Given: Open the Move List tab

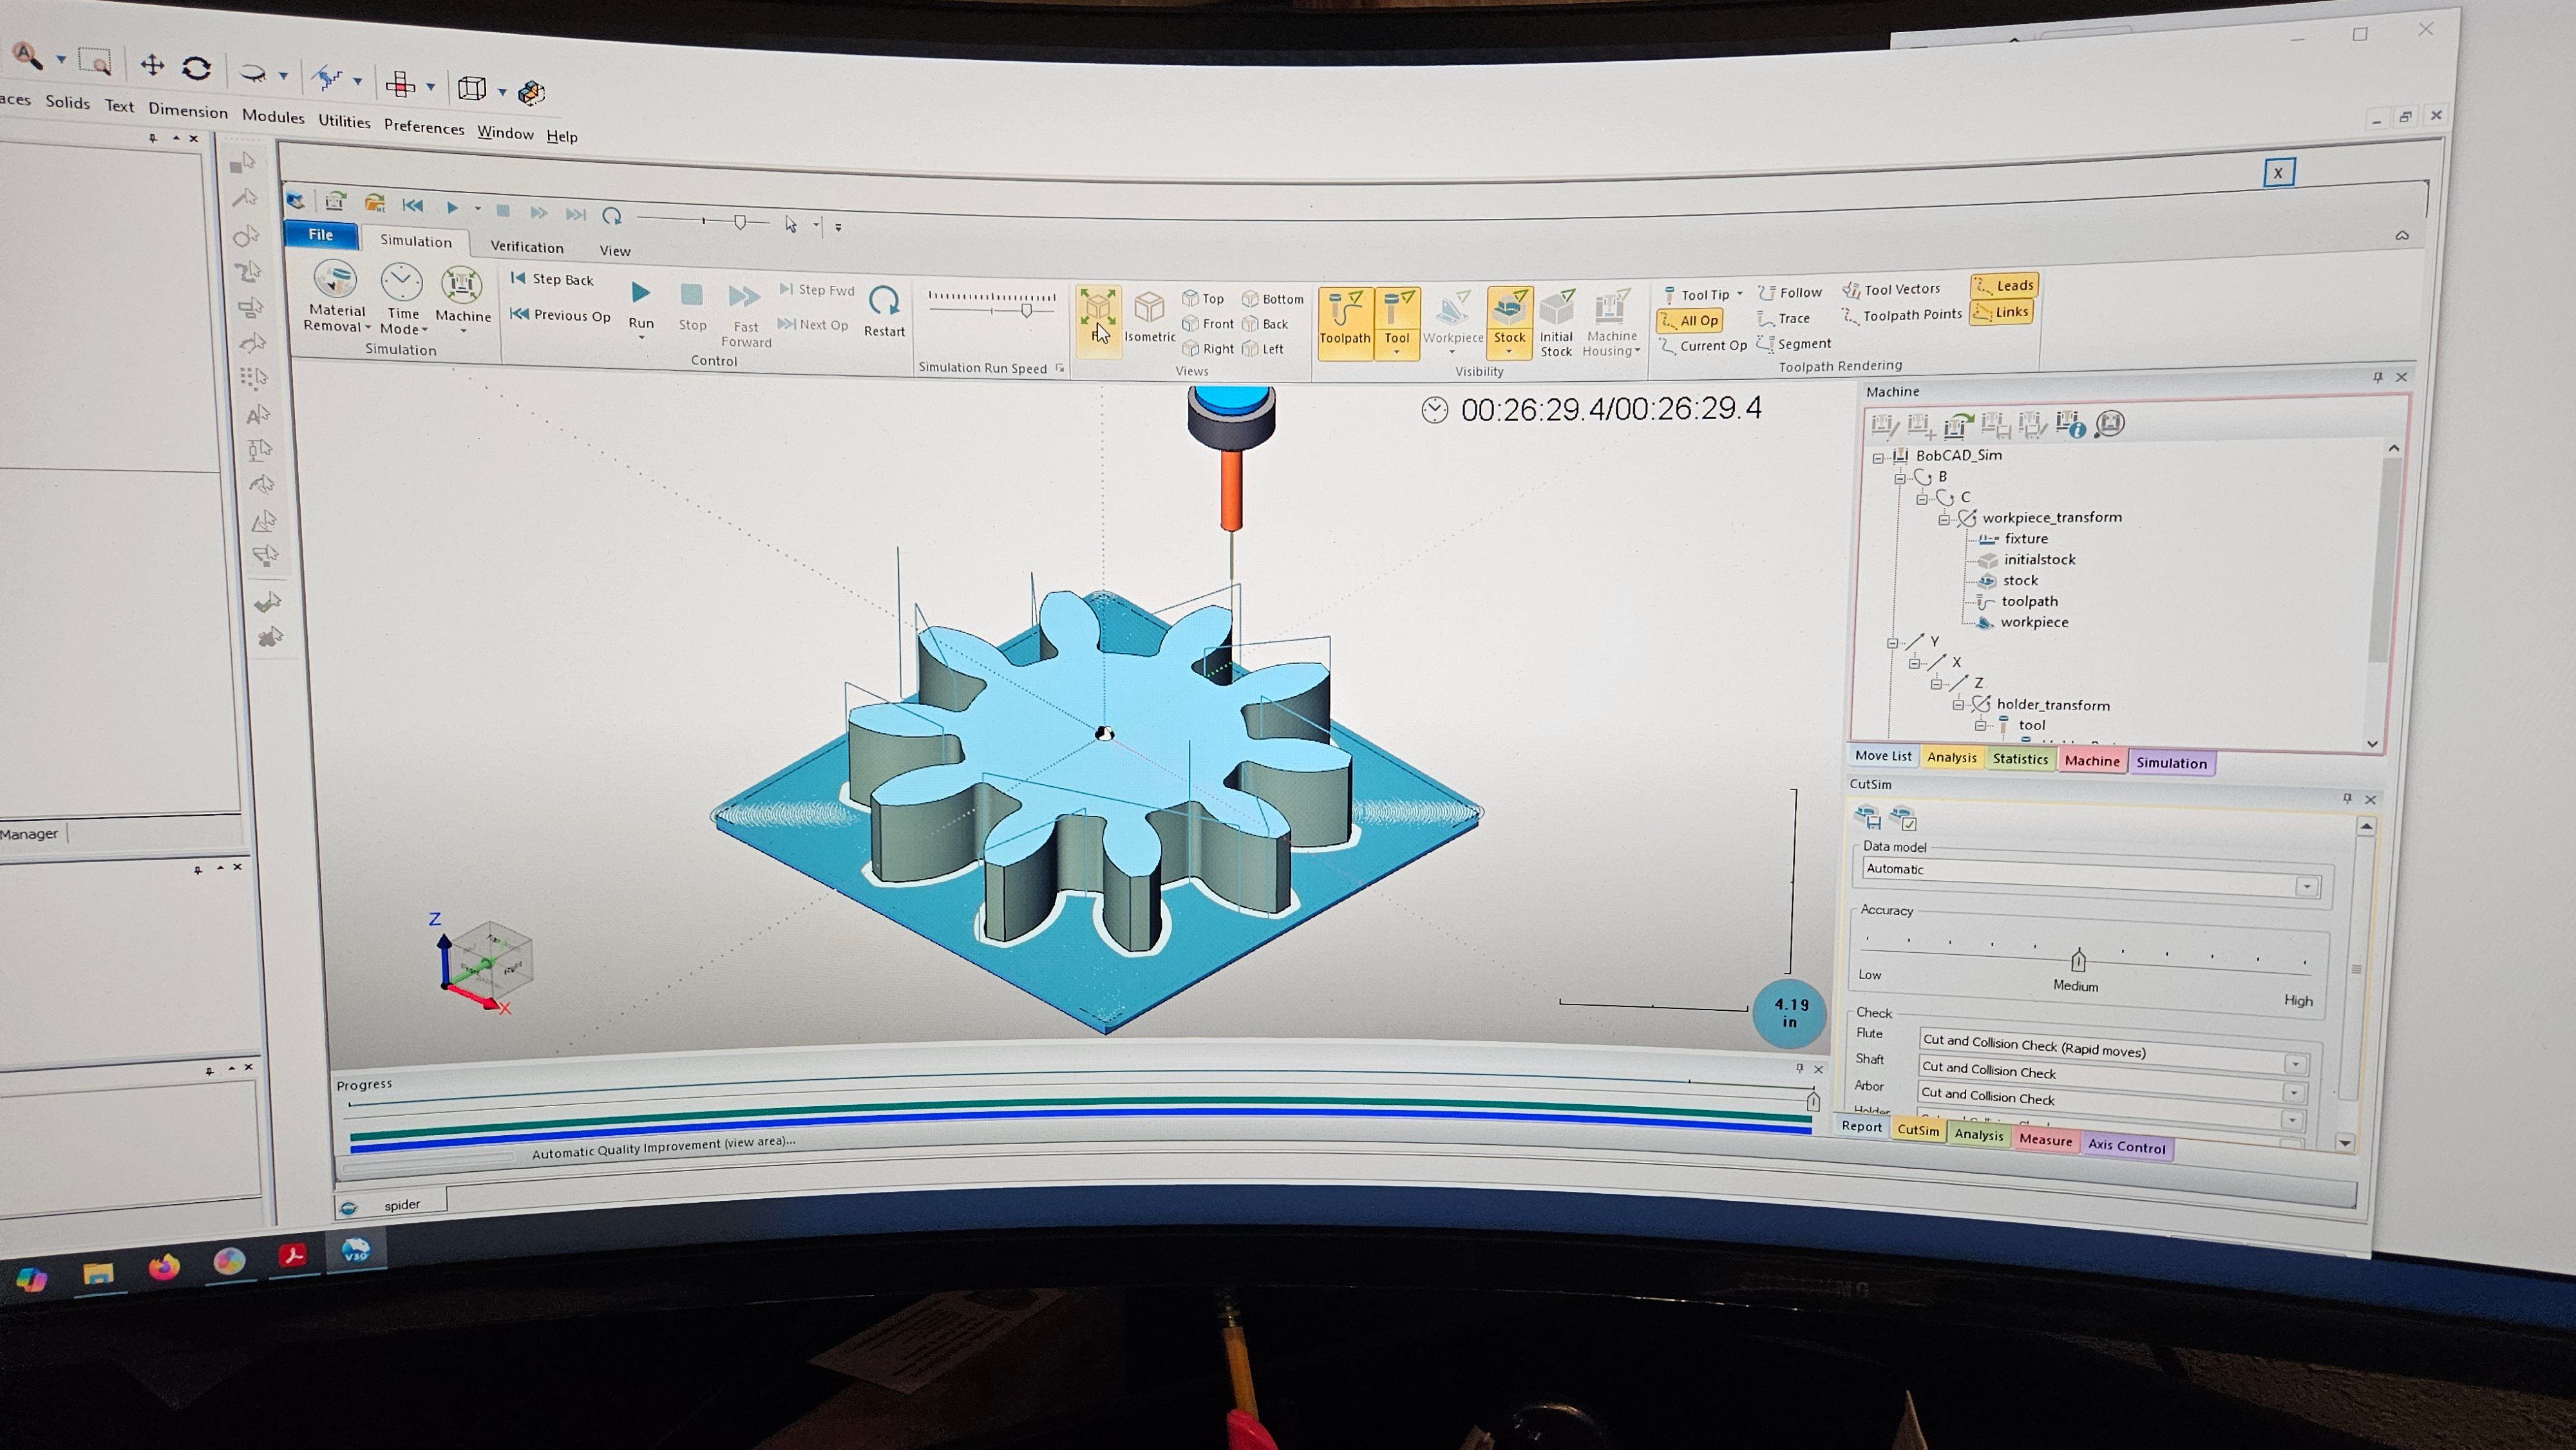Looking at the screenshot, I should click(1883, 757).
